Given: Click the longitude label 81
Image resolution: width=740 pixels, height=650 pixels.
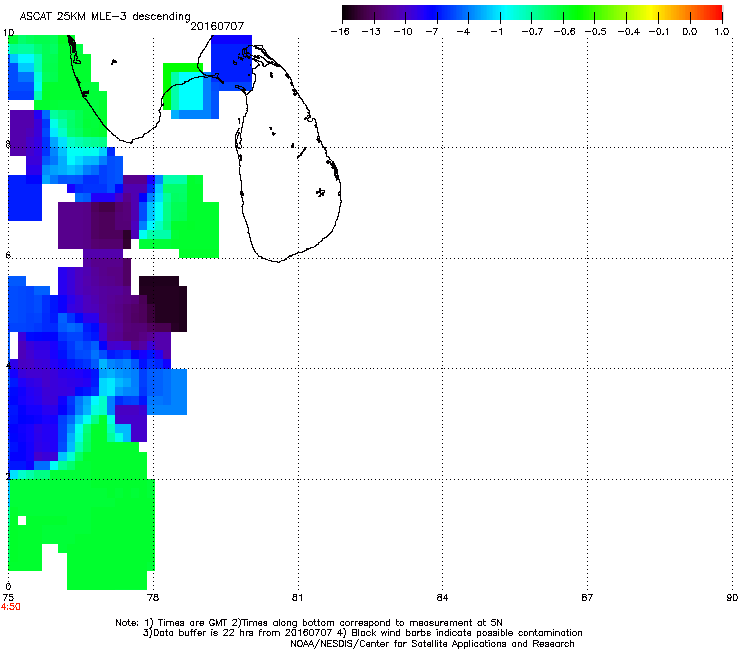Looking at the screenshot, I should pyautogui.click(x=297, y=598).
